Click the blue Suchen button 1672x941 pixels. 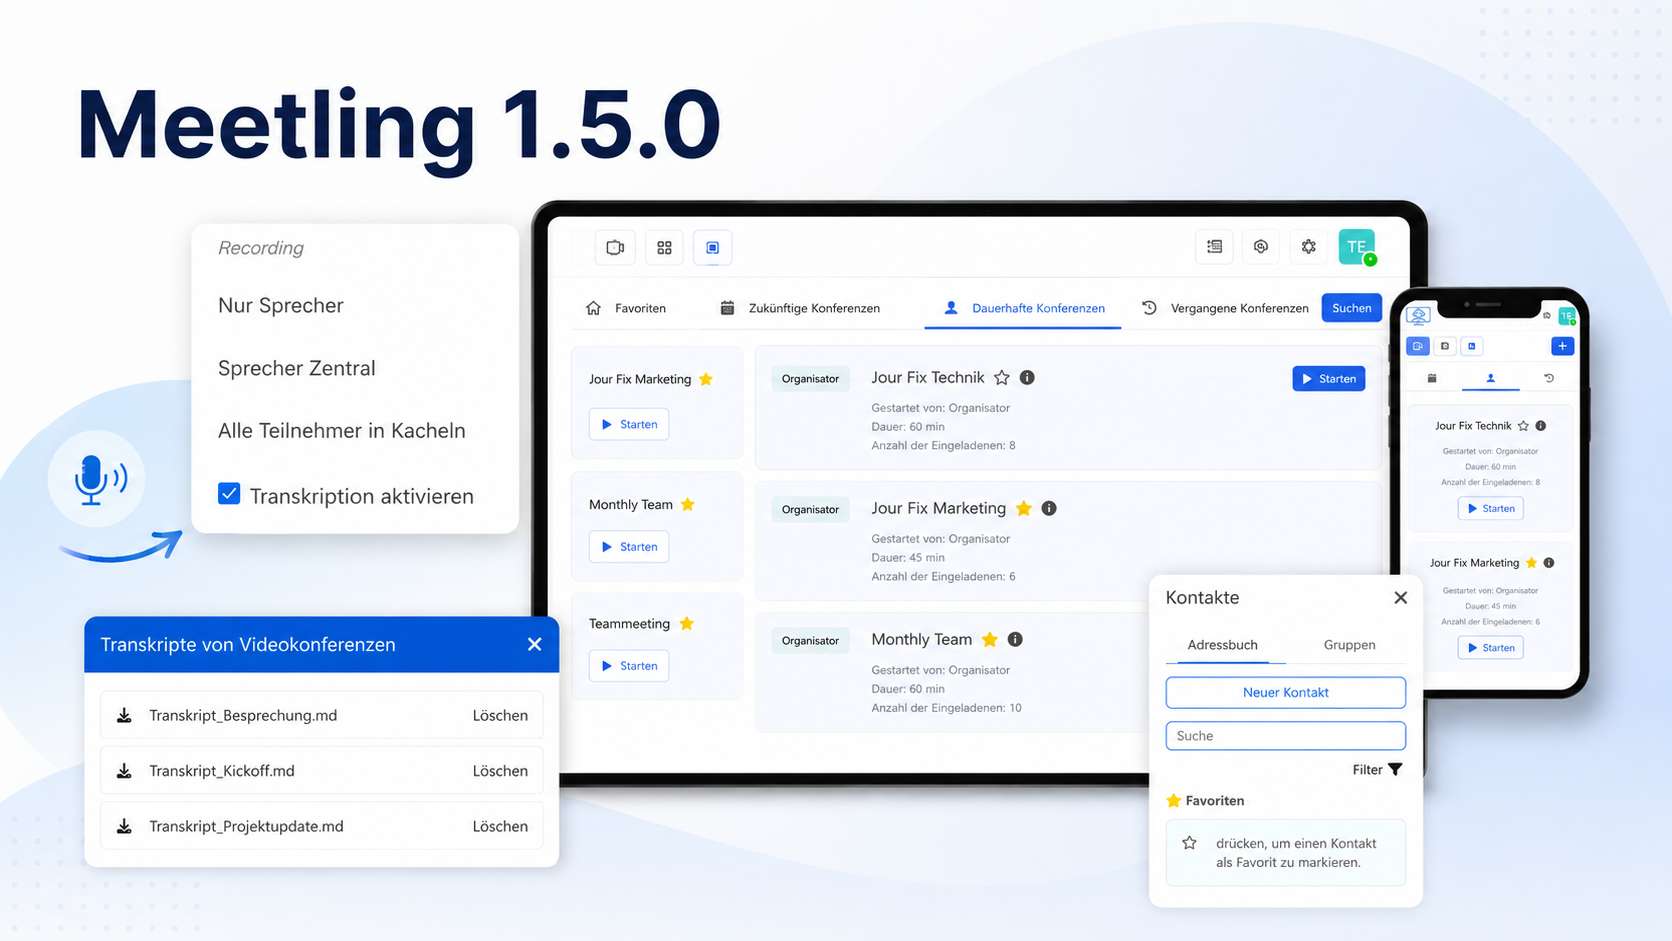pos(1351,308)
